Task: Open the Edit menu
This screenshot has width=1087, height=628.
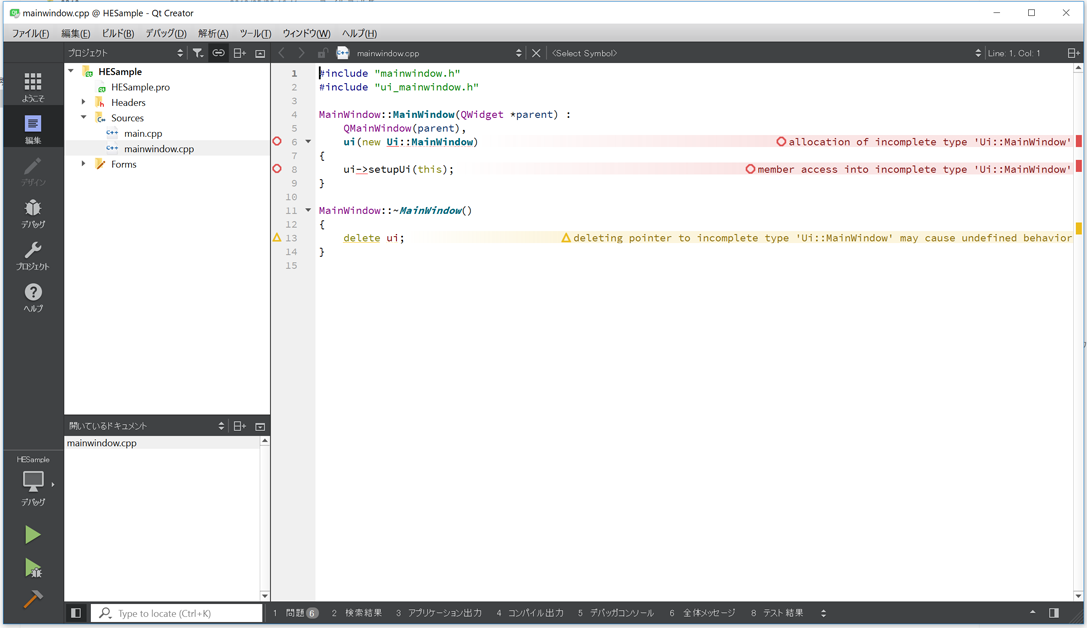Action: point(76,33)
